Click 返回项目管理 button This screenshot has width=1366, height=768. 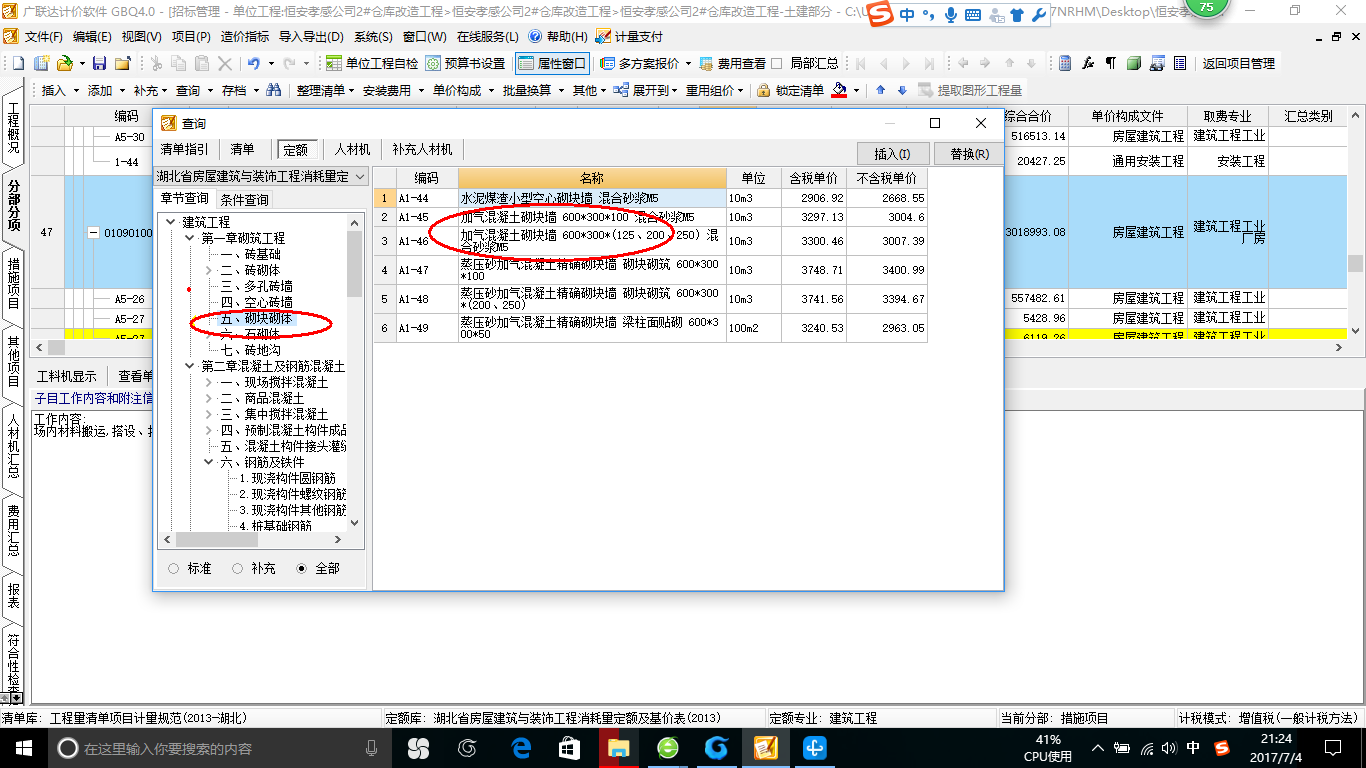[1239, 63]
